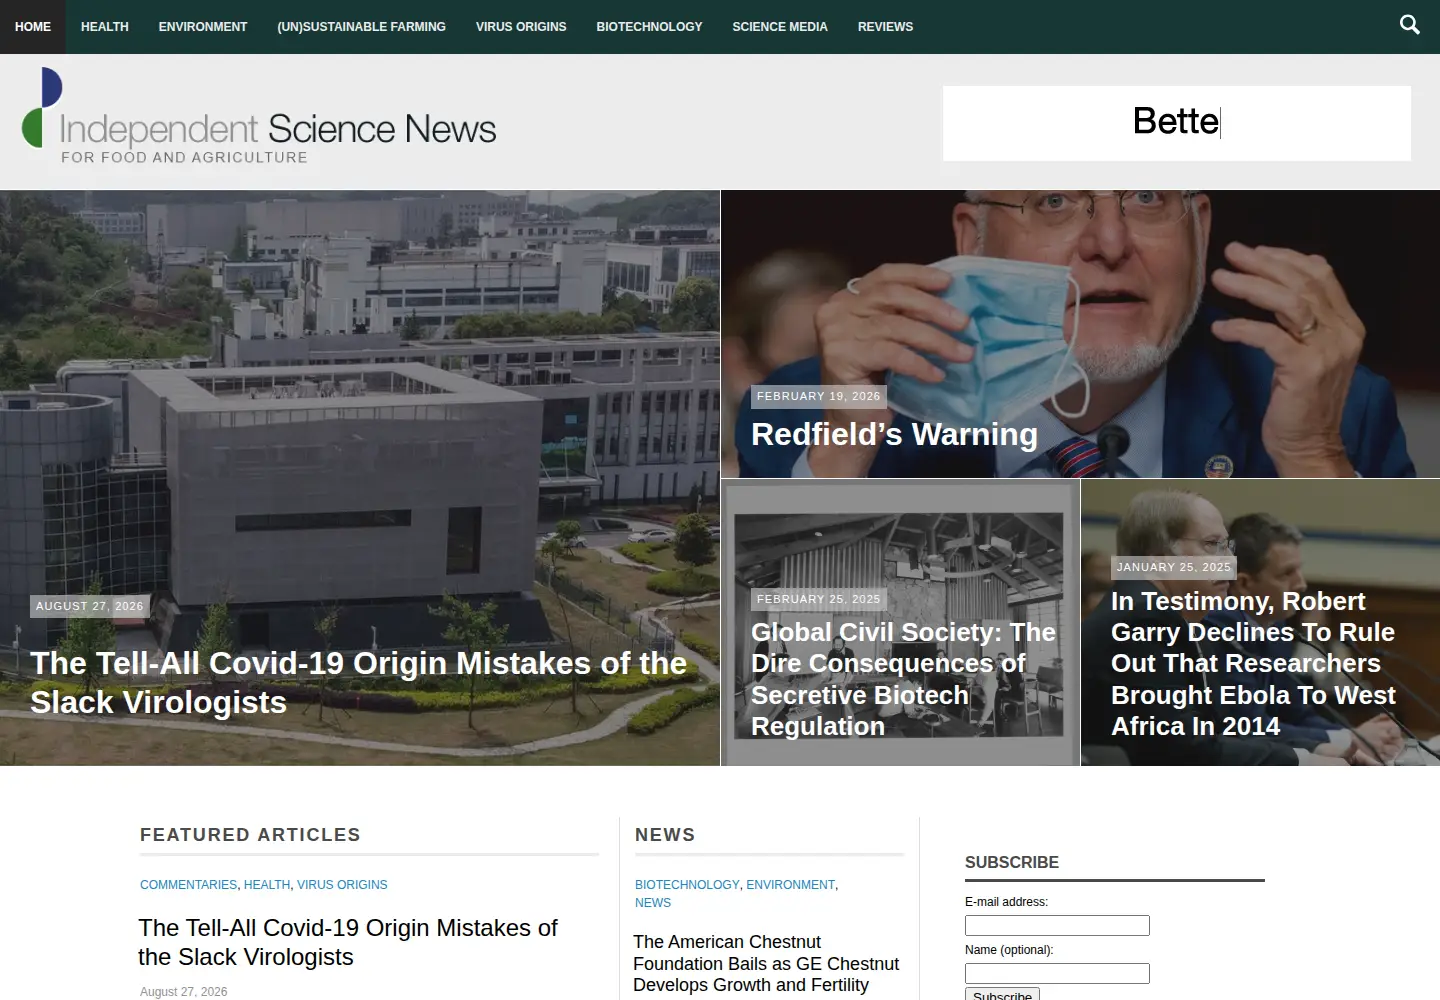Click the FEATURED ARTICLES section heading
This screenshot has height=1000, width=1440.
pyautogui.click(x=250, y=835)
